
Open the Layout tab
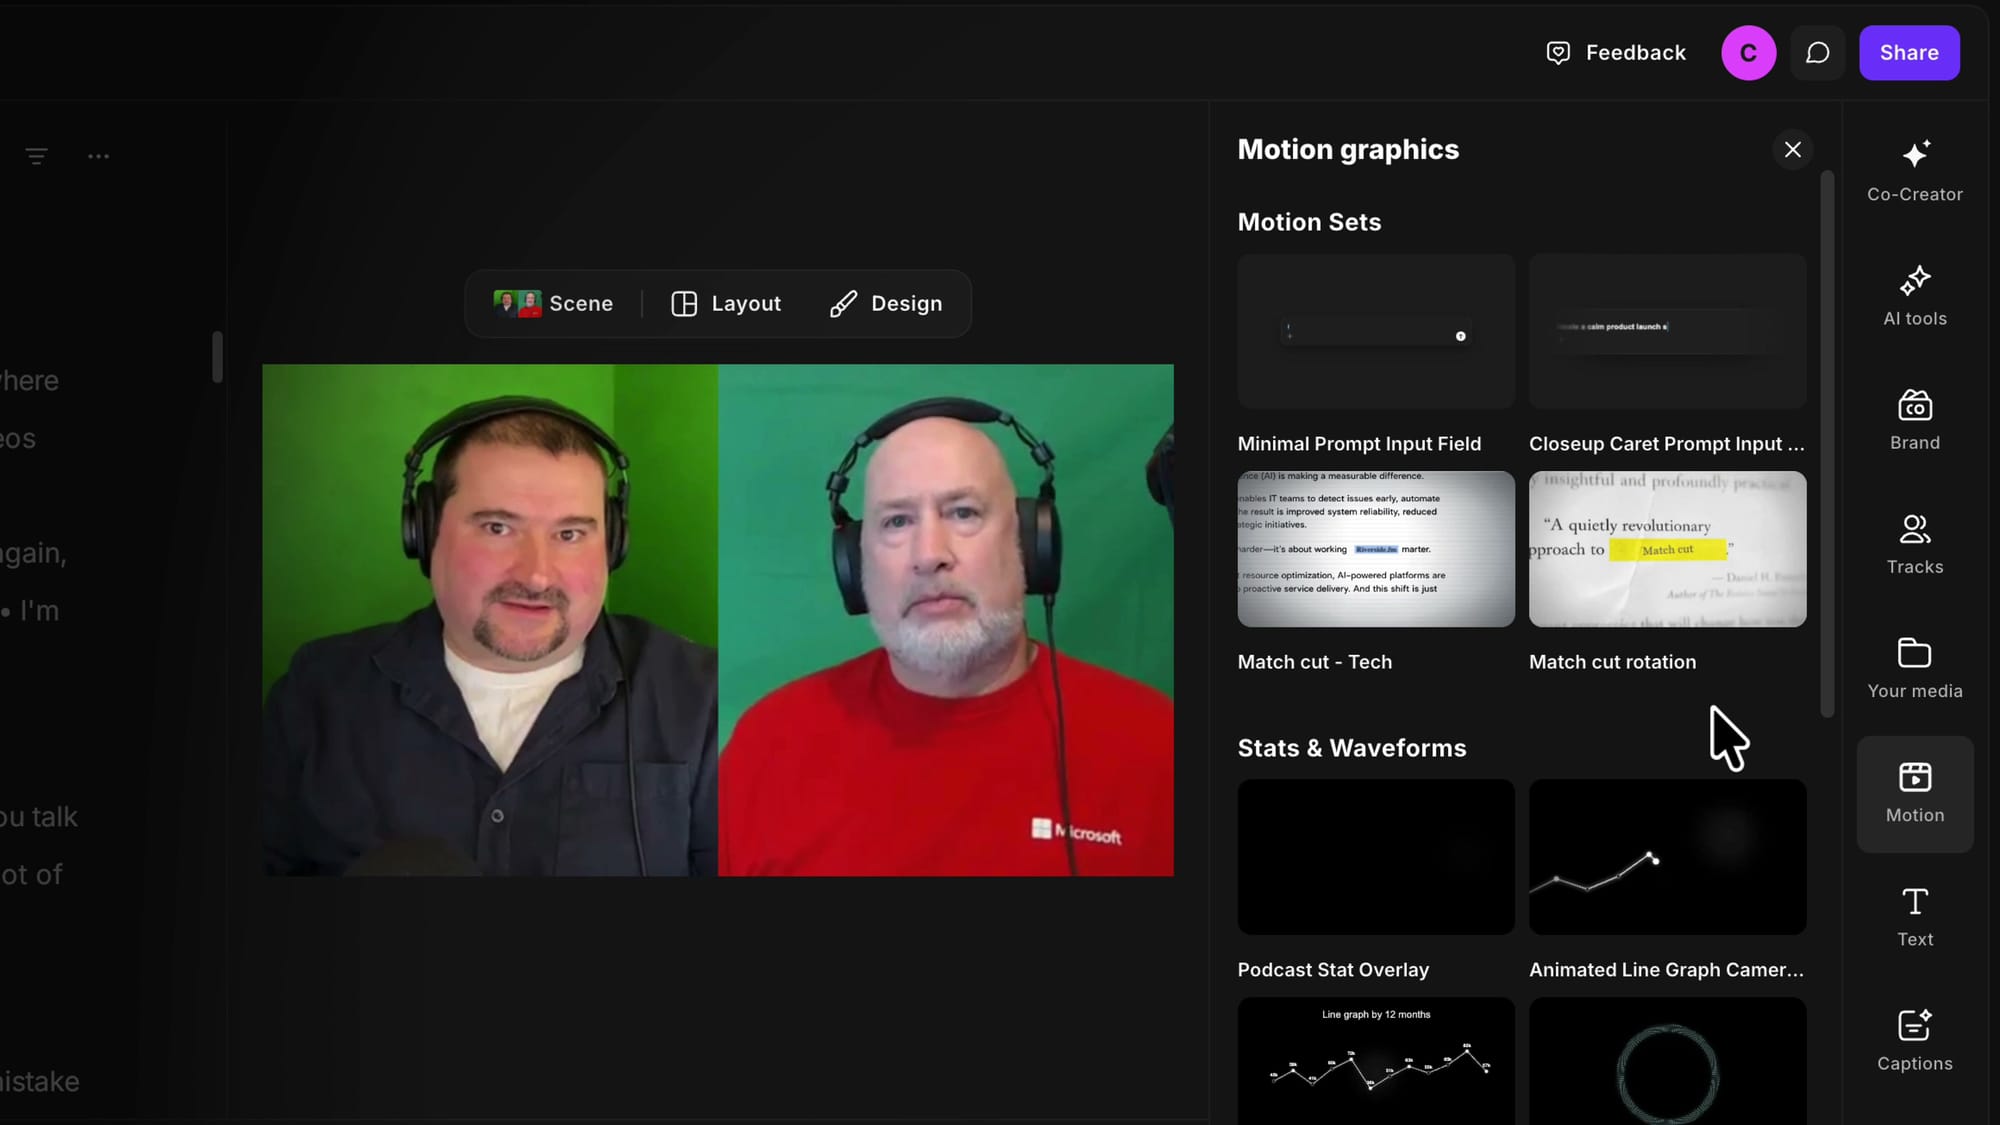[x=726, y=303]
